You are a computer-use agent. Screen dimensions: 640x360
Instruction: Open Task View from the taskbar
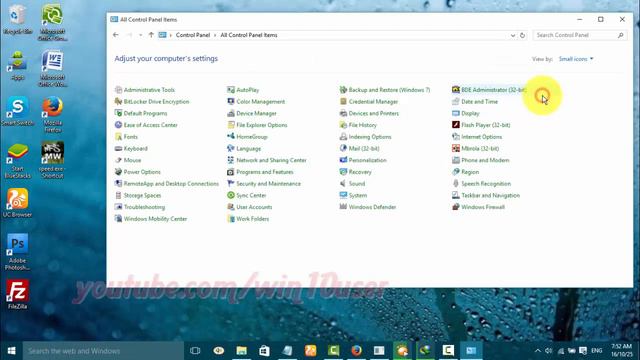pyautogui.click(x=195, y=351)
